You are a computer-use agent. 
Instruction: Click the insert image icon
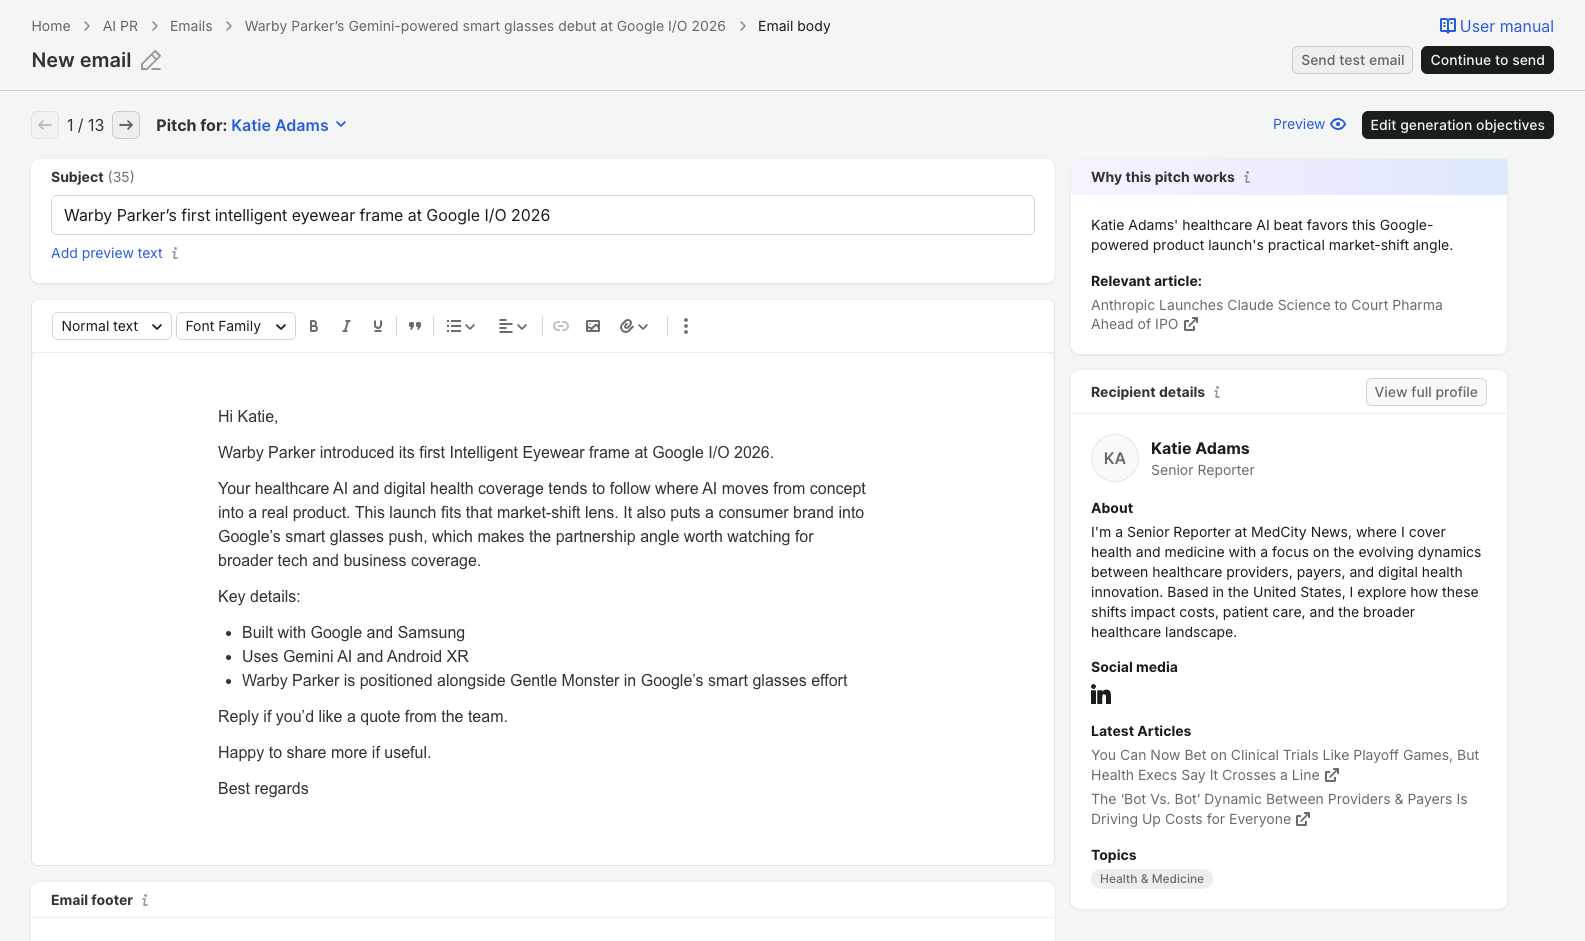click(x=593, y=326)
